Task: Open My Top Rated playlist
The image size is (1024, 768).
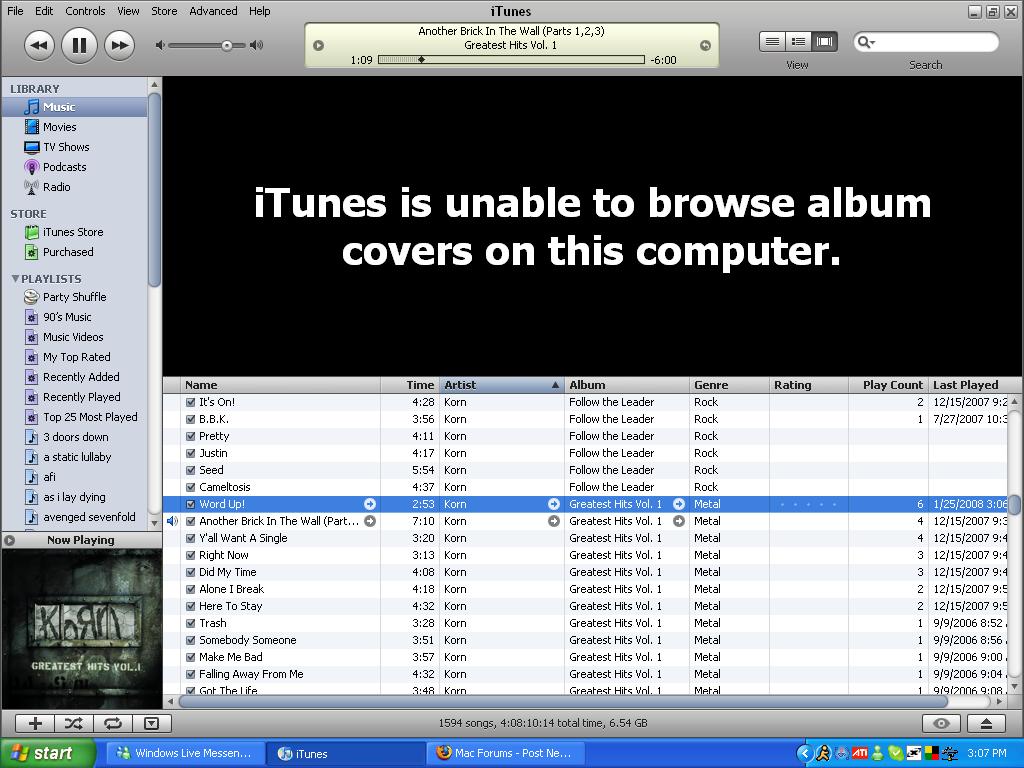Action: 74,357
